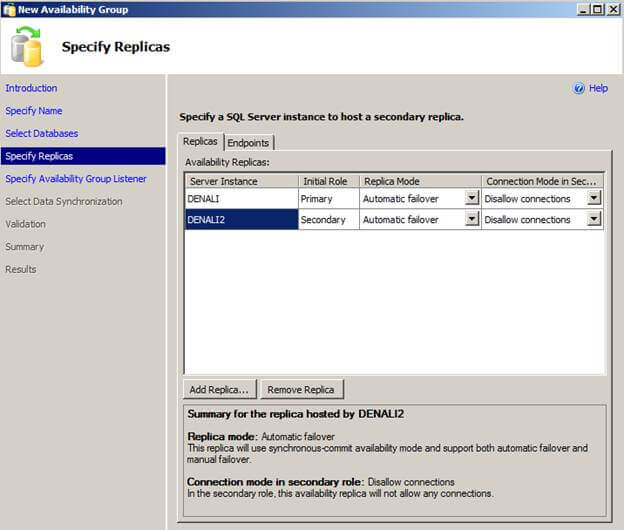Click the availability group wizard icon in header
The image size is (624, 530).
pos(27,48)
